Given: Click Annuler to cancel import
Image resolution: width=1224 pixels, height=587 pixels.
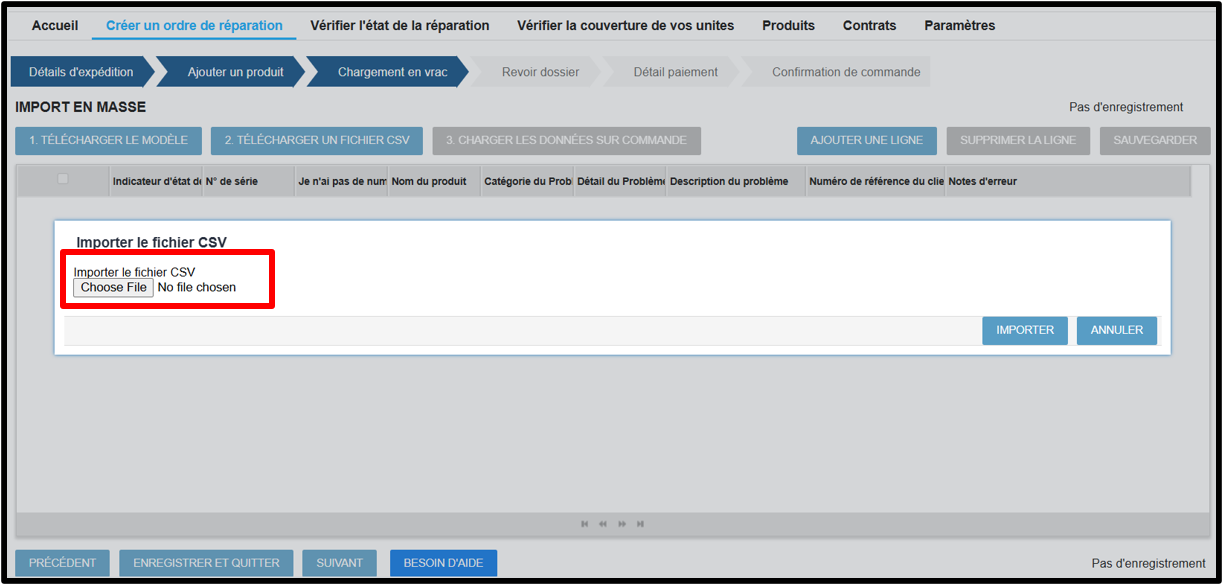Looking at the screenshot, I should (x=1117, y=330).
